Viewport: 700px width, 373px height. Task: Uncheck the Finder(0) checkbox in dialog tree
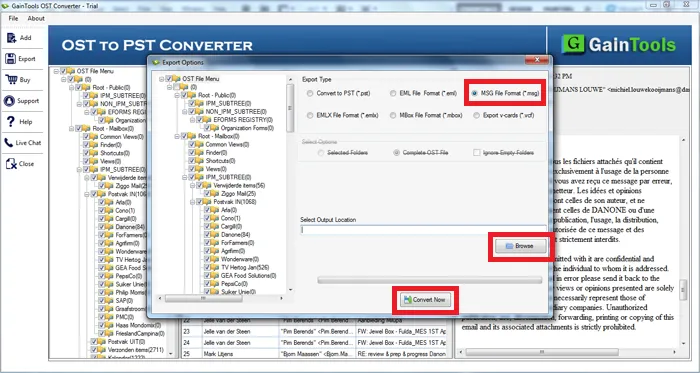(192, 153)
